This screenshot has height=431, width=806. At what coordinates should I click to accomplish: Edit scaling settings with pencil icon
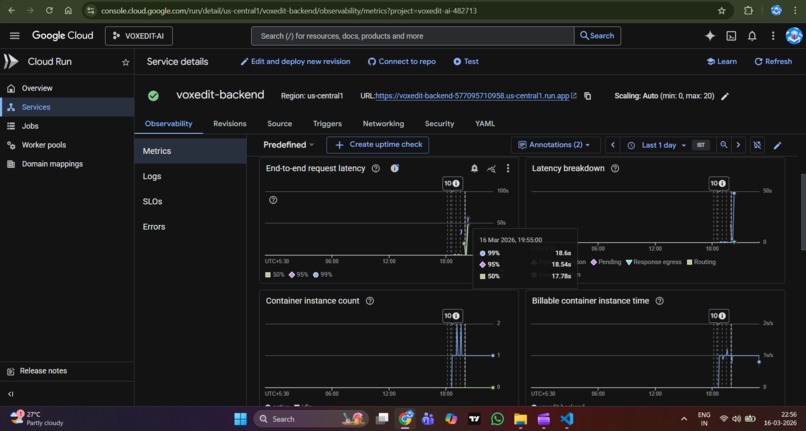(x=725, y=96)
